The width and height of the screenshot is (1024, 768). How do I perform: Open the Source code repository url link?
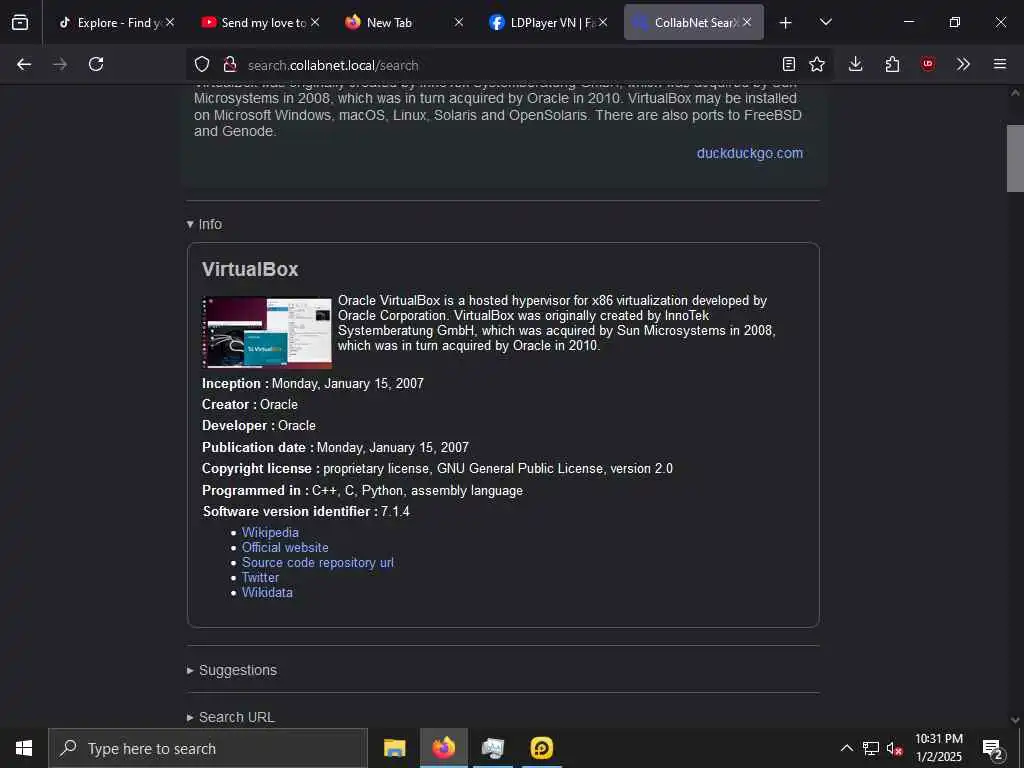pos(318,562)
